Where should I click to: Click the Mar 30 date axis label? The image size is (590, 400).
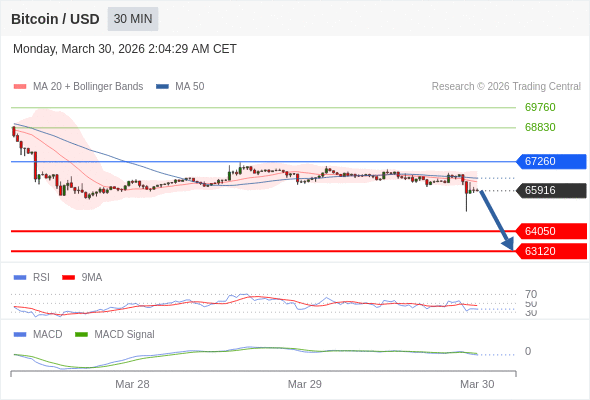pos(477,384)
